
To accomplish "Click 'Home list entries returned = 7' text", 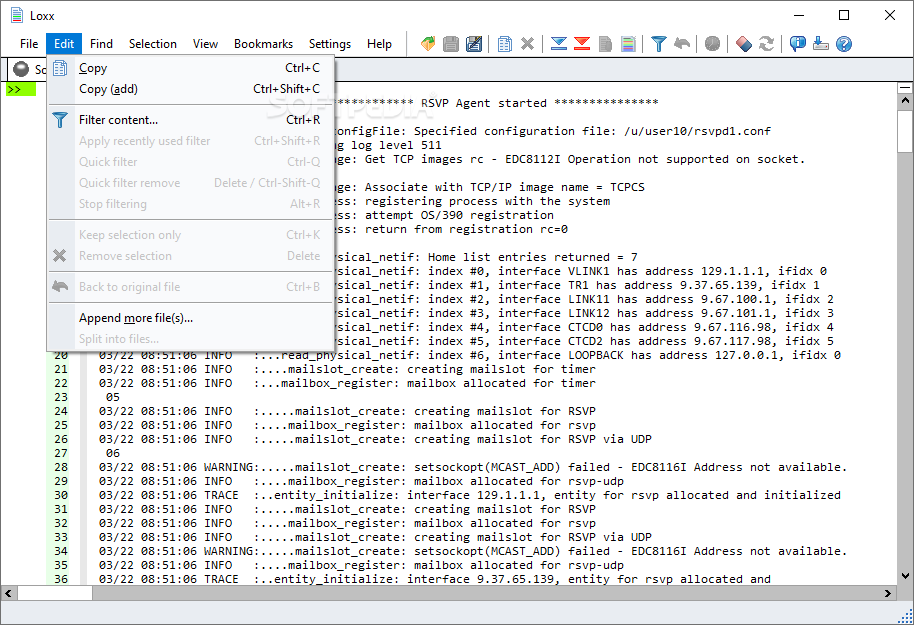I will click(x=533, y=257).
